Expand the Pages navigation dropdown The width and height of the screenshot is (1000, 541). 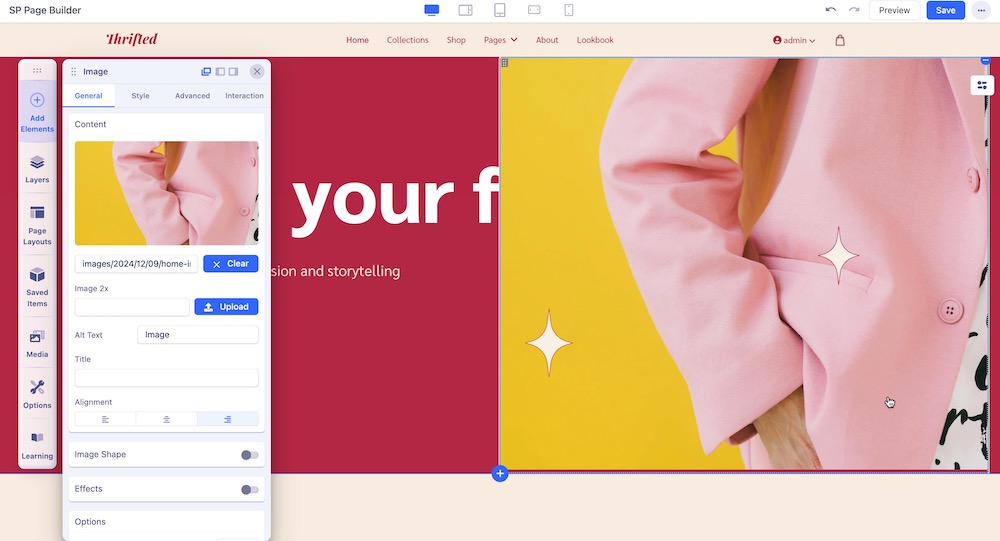coord(500,40)
